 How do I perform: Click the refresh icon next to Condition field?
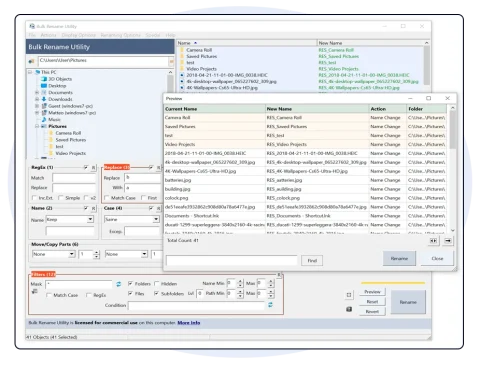270,305
